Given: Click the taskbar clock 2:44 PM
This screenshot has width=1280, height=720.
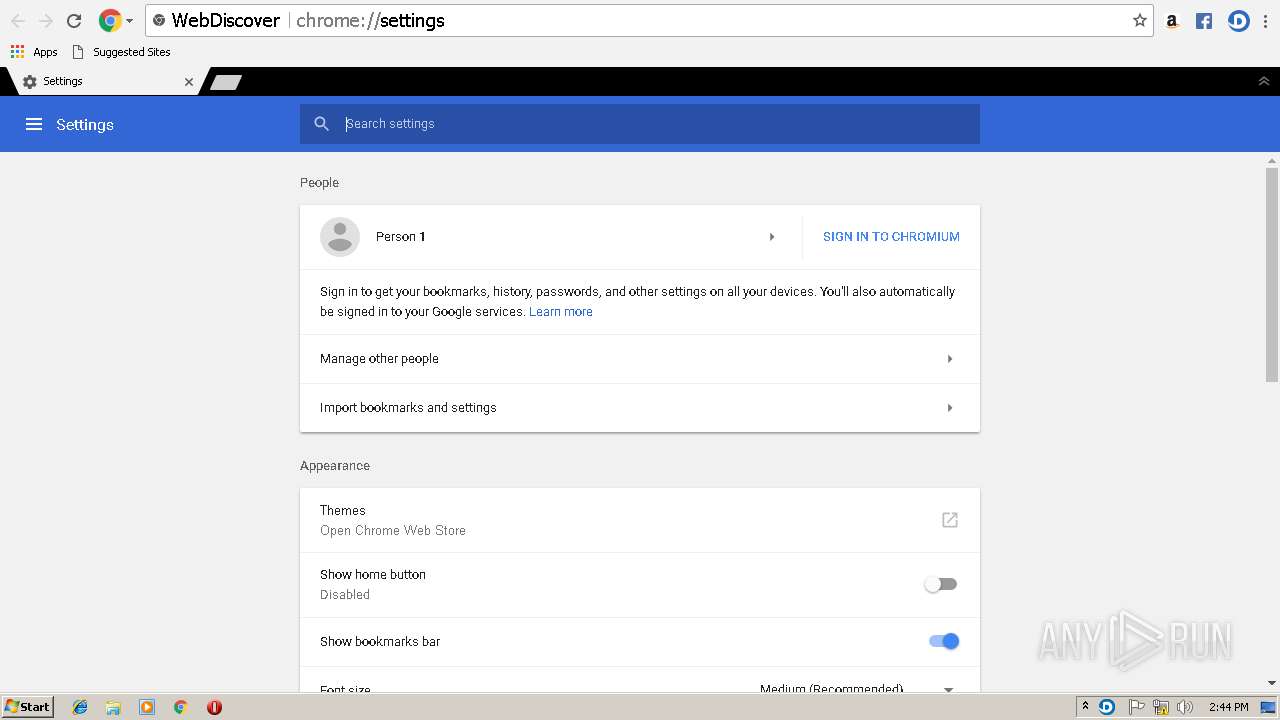Looking at the screenshot, I should click(1228, 707).
